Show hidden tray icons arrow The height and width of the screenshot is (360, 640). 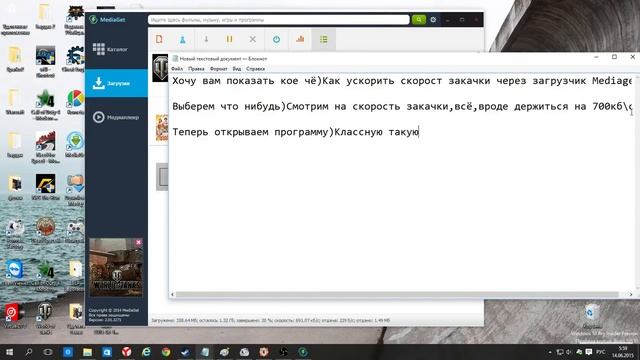[x=550, y=352]
